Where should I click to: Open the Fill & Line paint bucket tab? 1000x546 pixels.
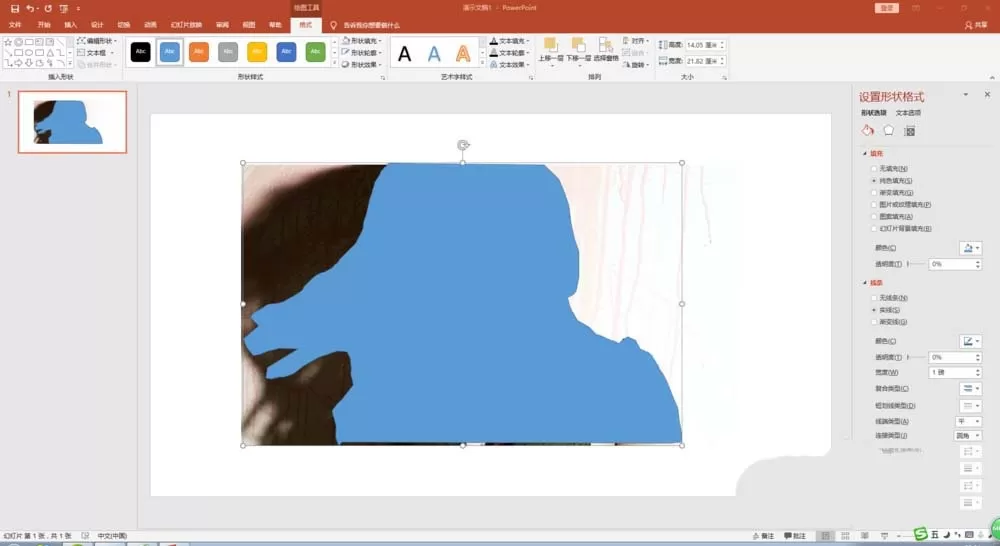tap(867, 131)
